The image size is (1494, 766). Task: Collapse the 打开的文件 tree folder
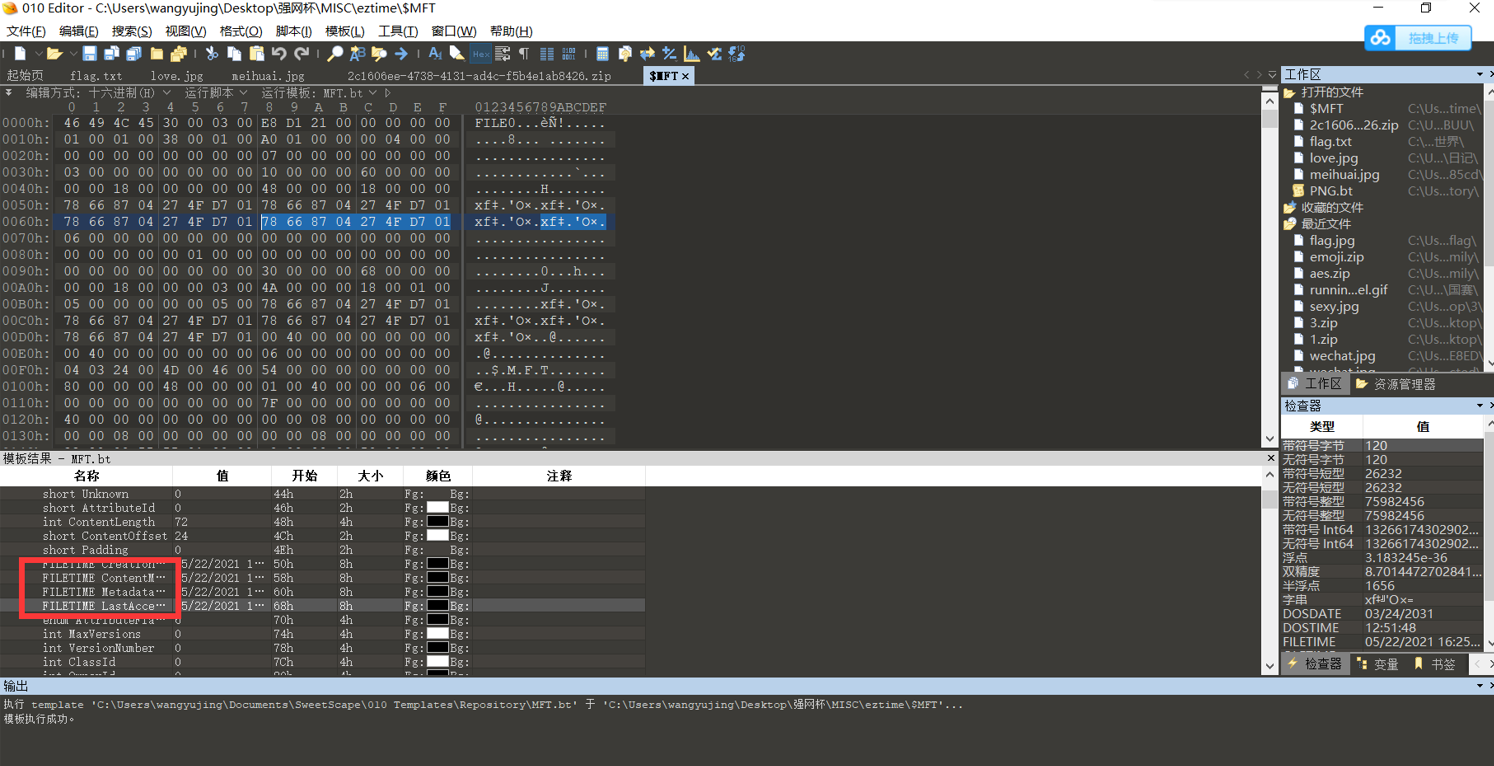coord(1290,92)
